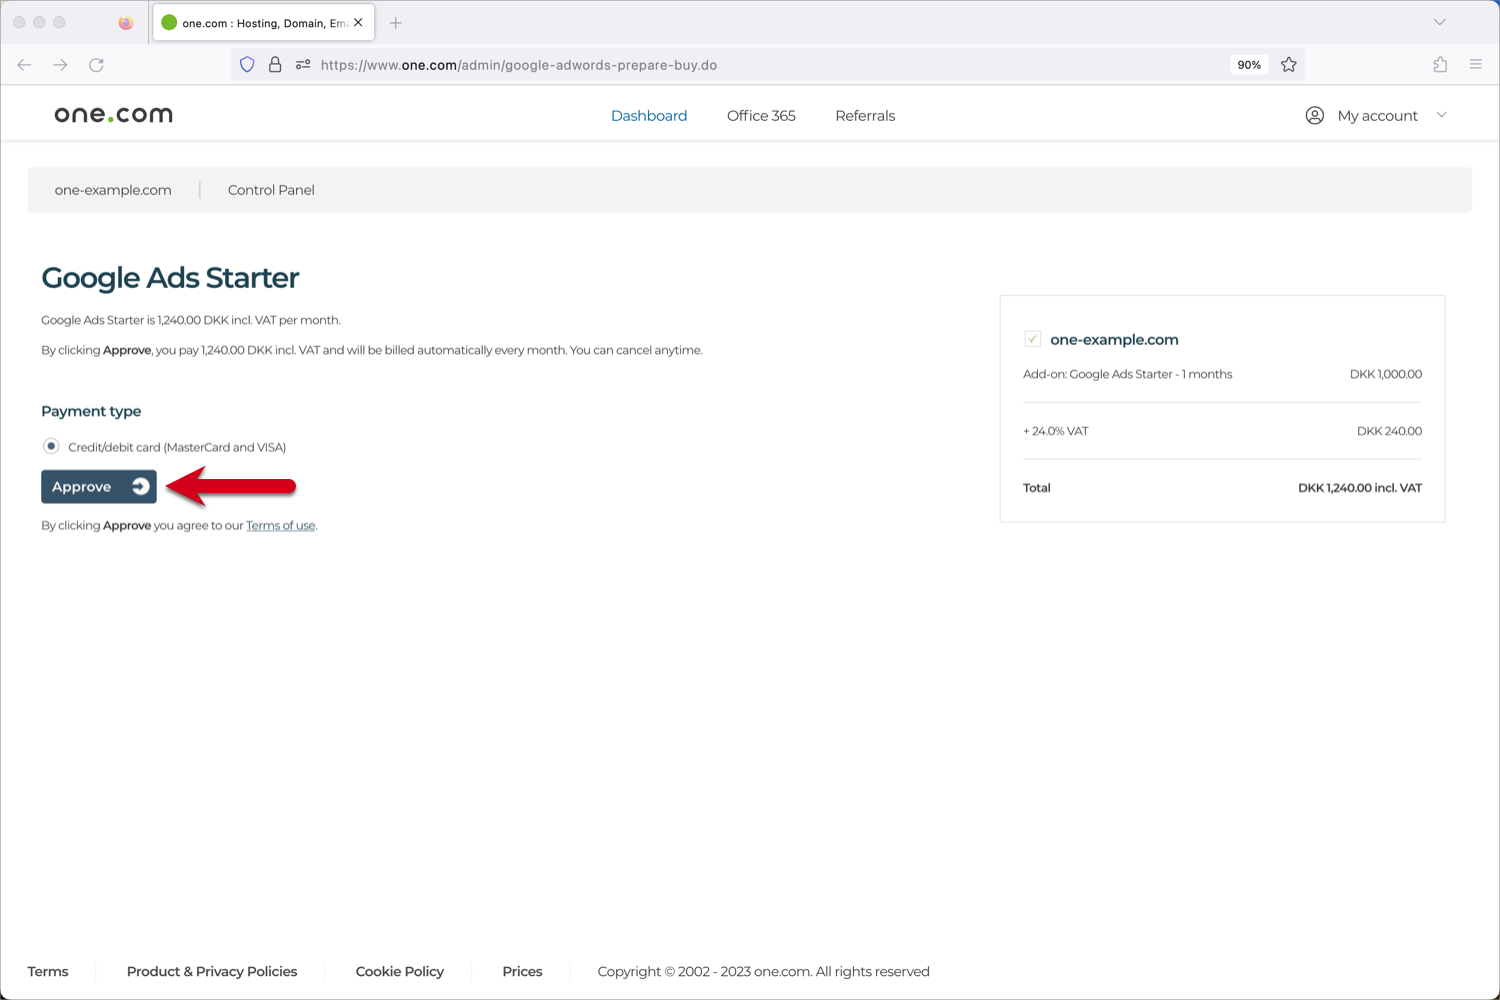
Task: Click the one.com logo
Action: (x=113, y=113)
